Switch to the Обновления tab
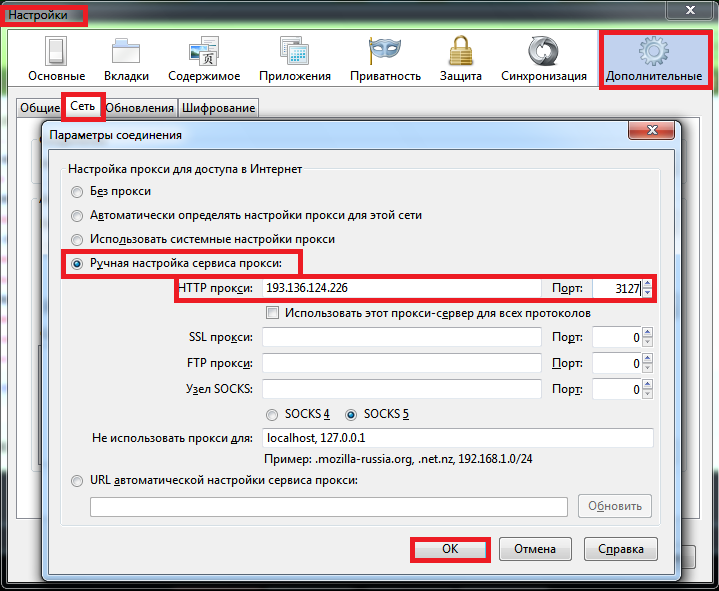The image size is (719, 591). [x=140, y=108]
